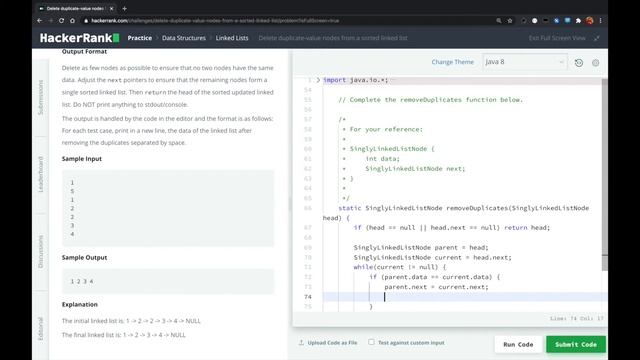Click 'import java.io.*;' code line
This screenshot has width=640, height=360.
coord(356,80)
